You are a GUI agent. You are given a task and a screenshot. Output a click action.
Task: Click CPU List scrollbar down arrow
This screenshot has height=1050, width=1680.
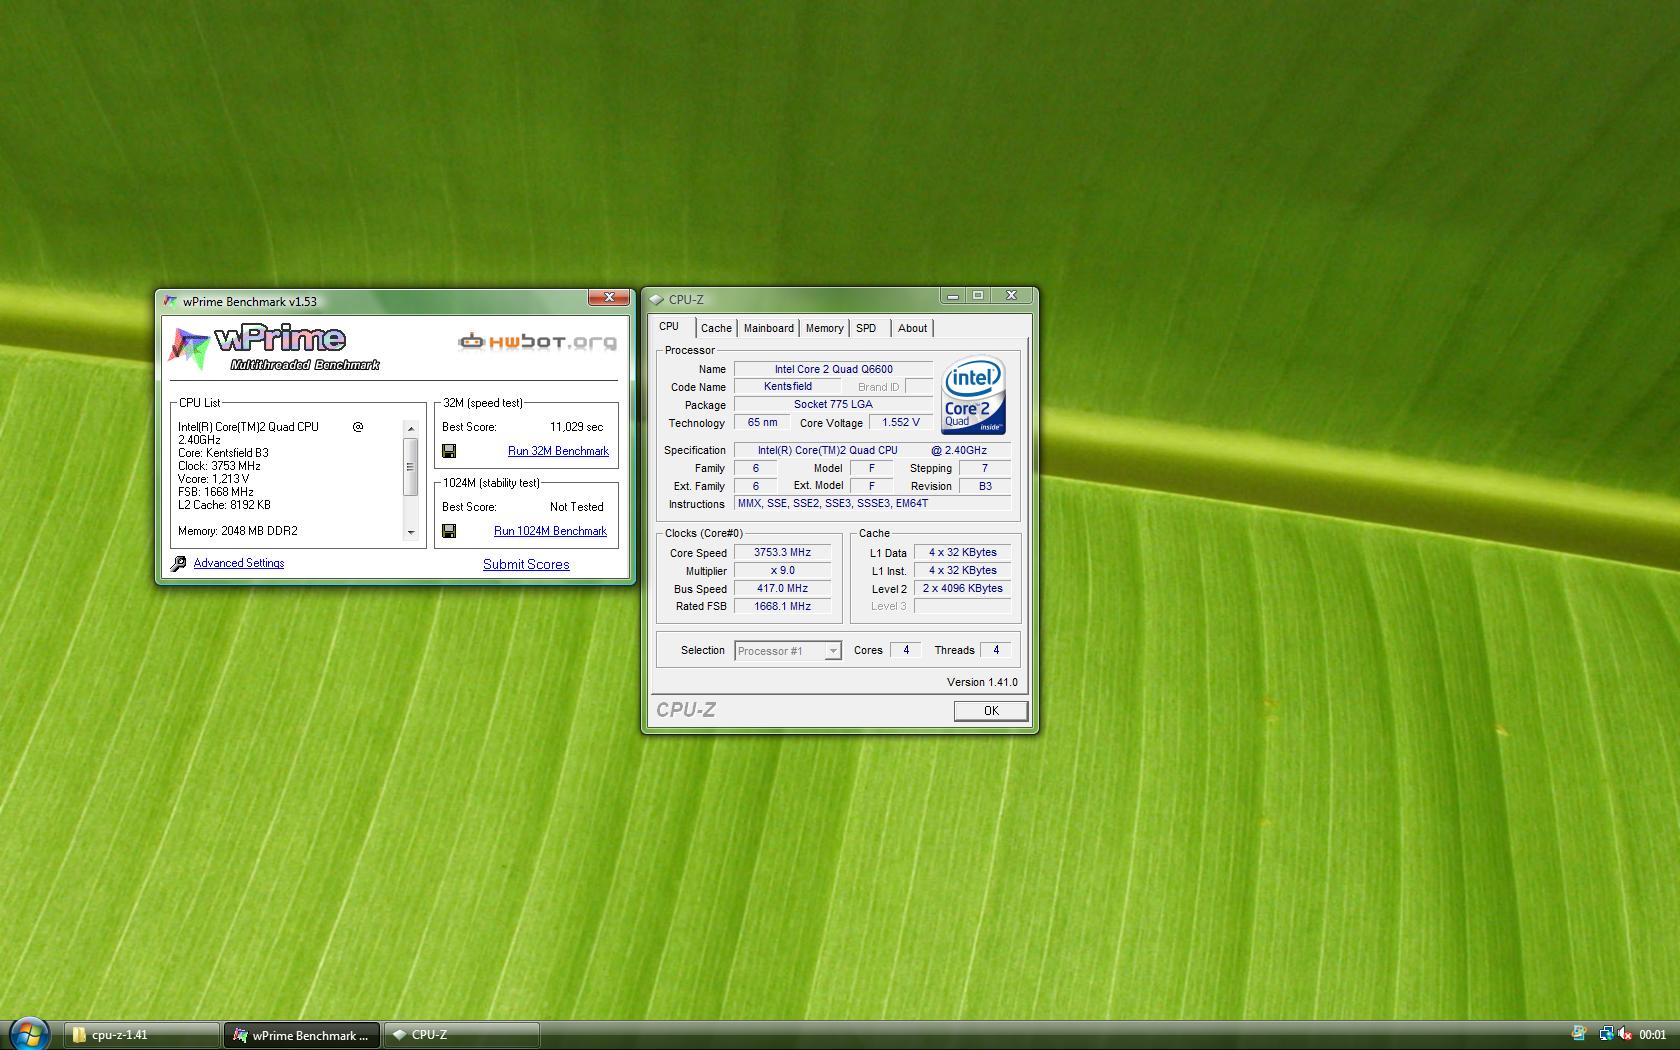pos(410,532)
